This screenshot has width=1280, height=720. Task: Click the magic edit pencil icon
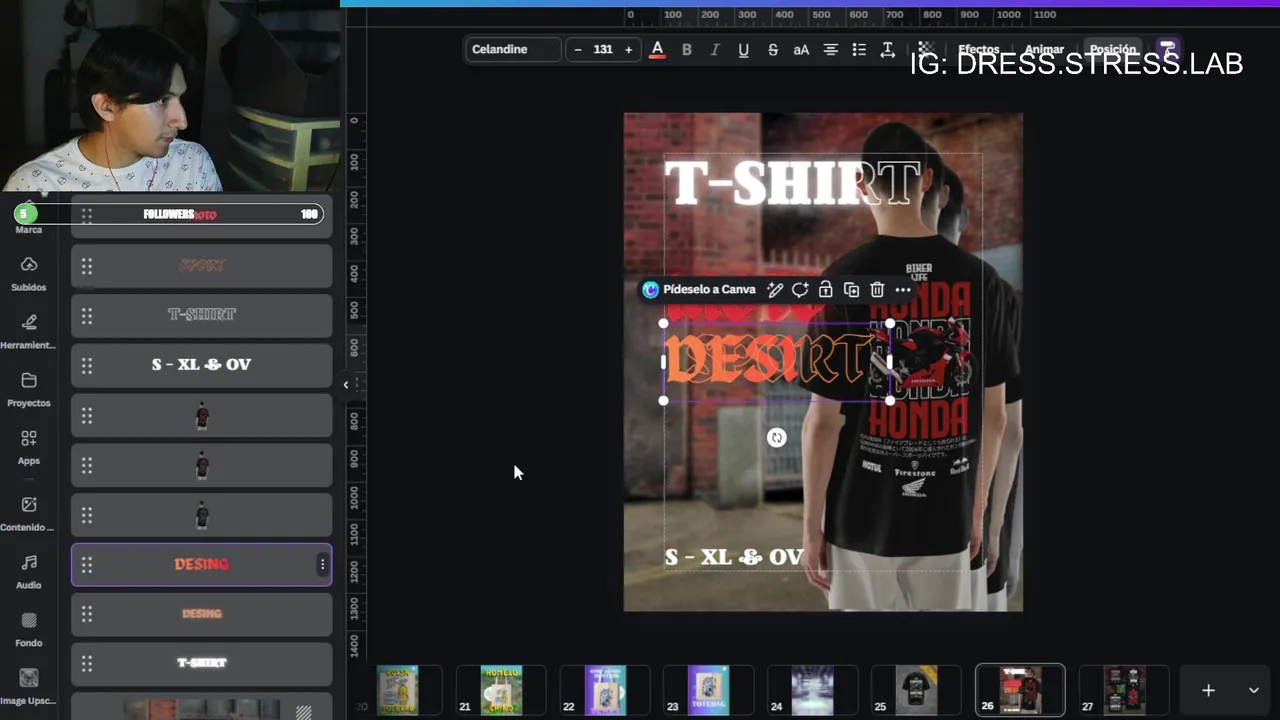tap(774, 290)
